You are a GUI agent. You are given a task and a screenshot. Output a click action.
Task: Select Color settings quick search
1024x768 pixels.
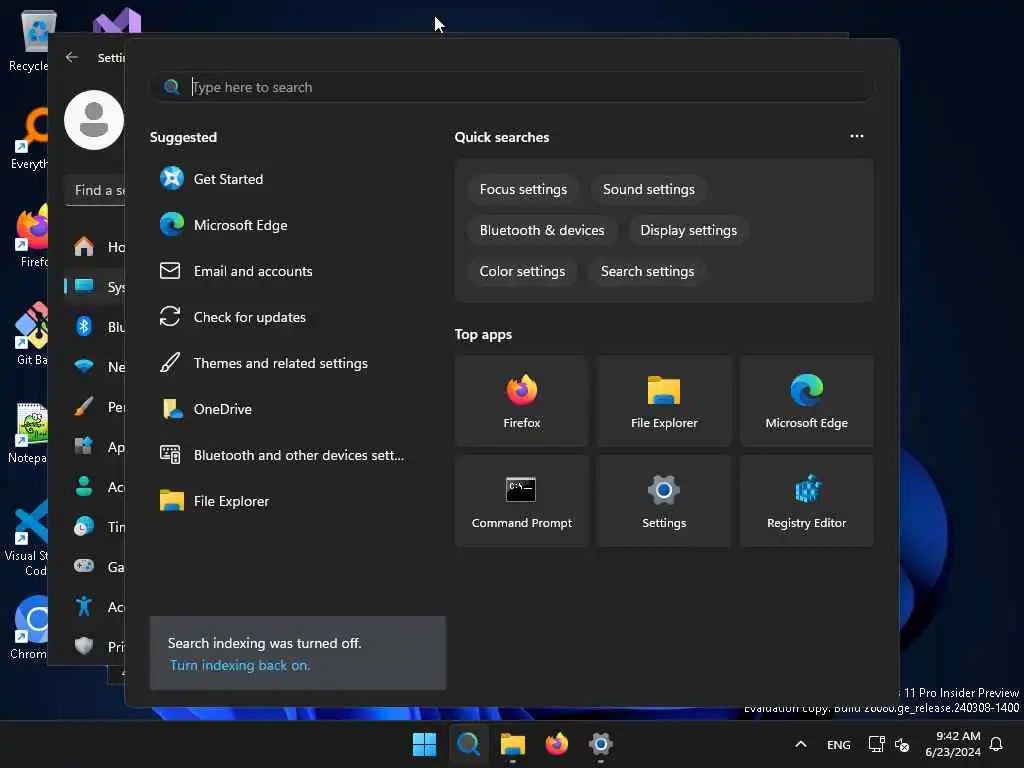(522, 272)
